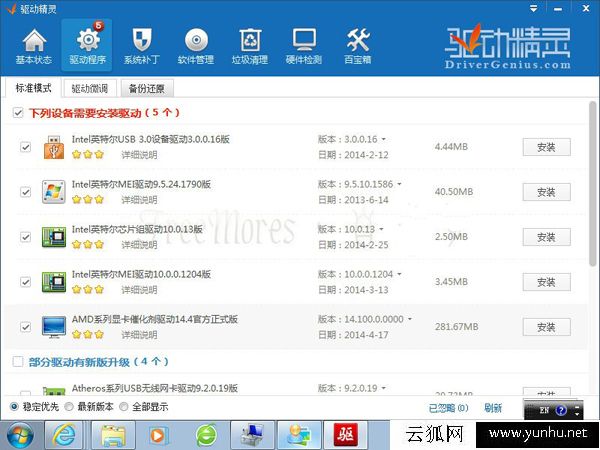The image size is (600, 450).
Task: Select the 最新版本 radio button
Action: [x=69, y=407]
